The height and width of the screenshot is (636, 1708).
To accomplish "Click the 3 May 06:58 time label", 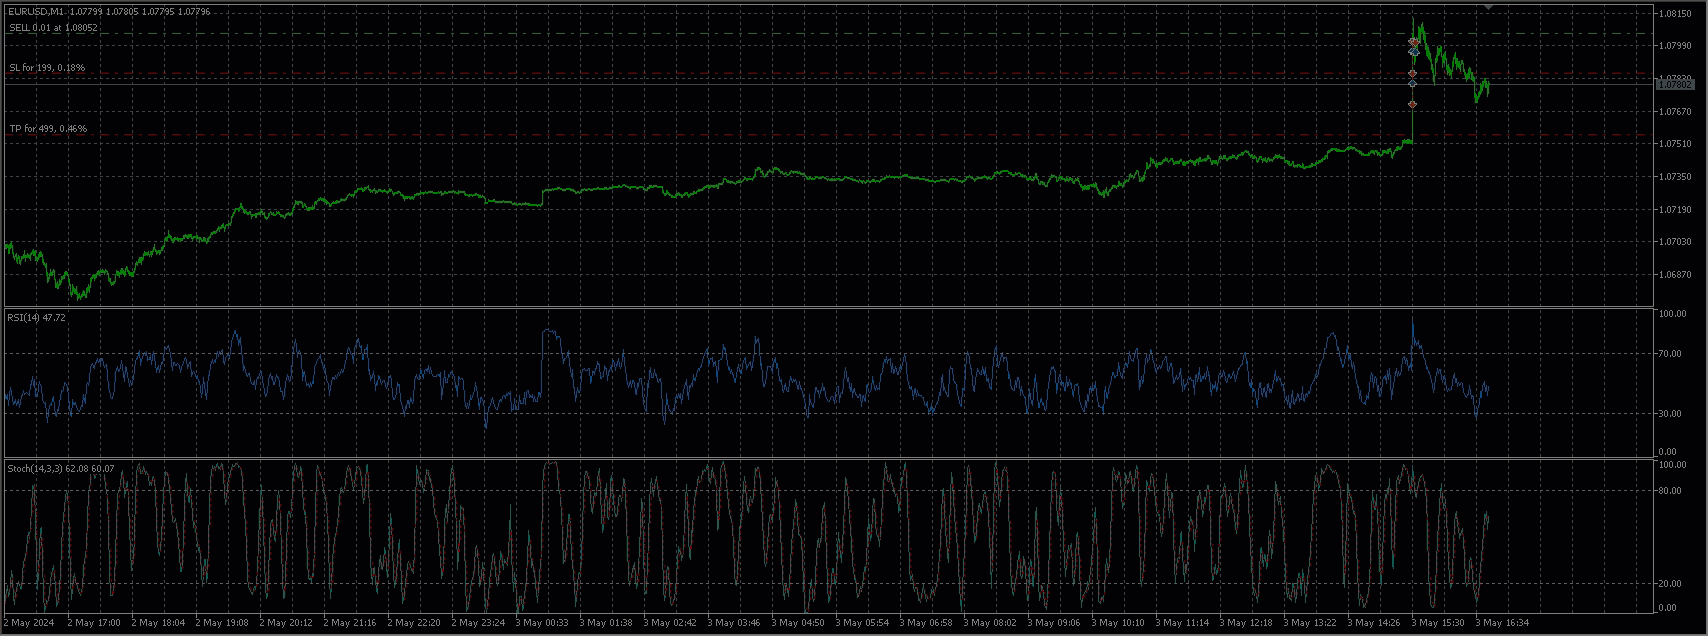I will pos(926,623).
